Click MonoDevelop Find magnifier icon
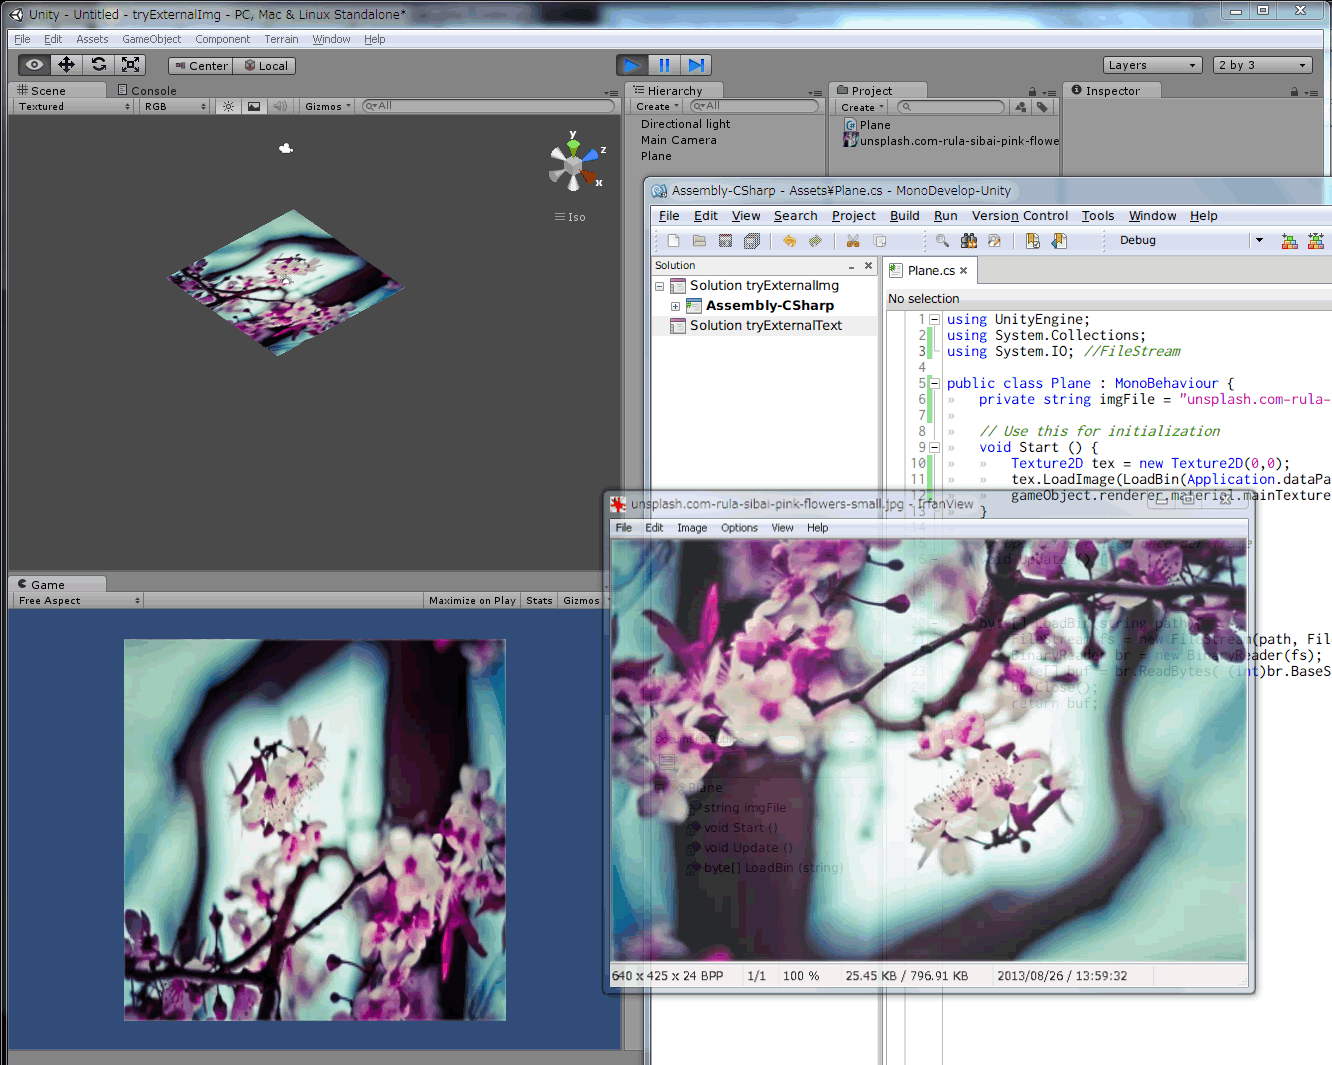The image size is (1332, 1065). click(942, 241)
